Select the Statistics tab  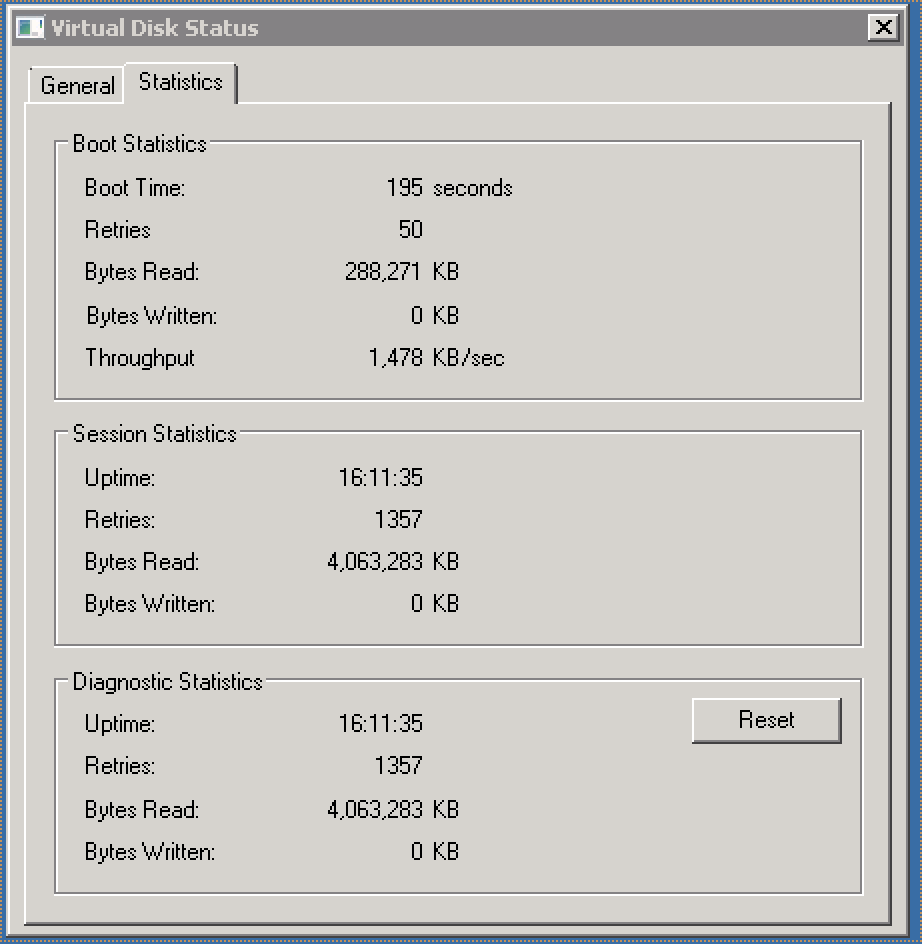pyautogui.click(x=180, y=82)
